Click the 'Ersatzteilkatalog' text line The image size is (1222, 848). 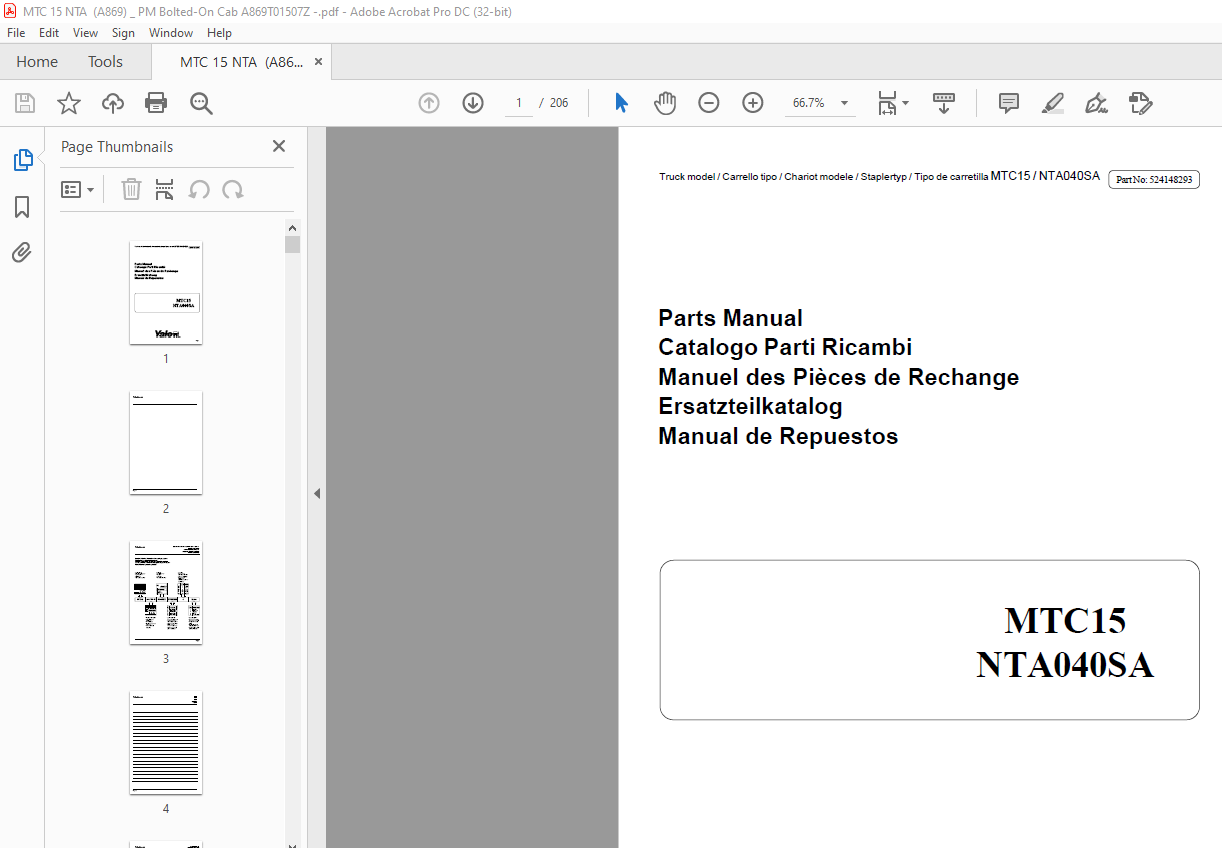coord(750,407)
